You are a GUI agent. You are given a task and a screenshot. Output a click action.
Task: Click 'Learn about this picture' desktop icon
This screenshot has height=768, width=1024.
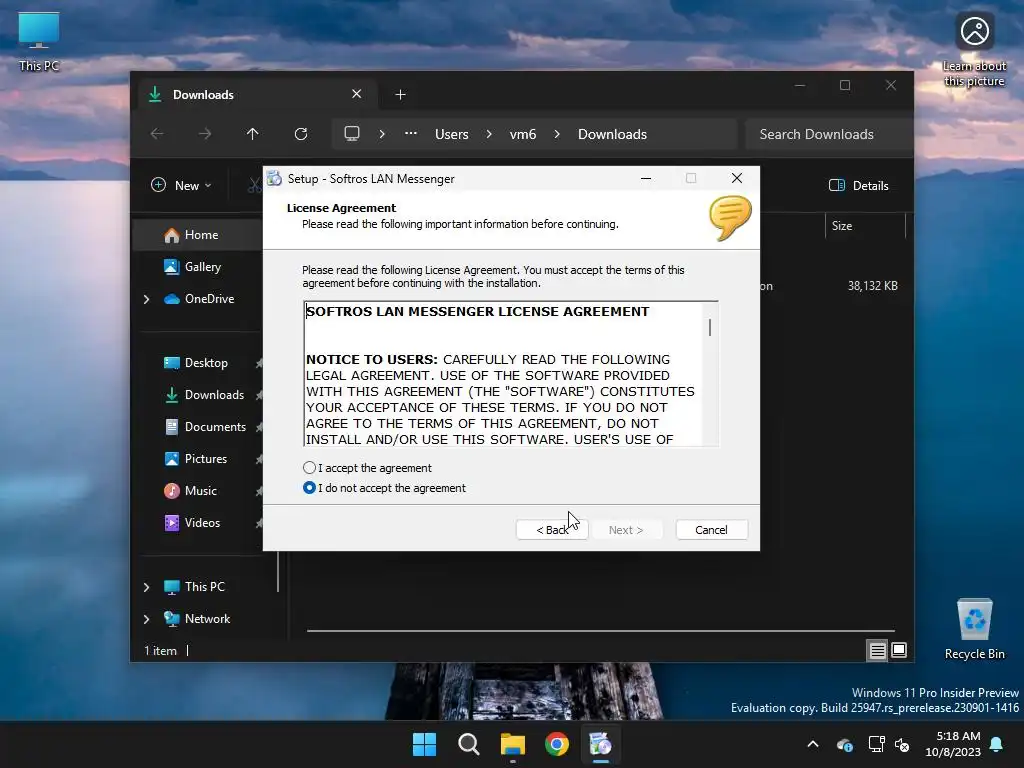coord(974,50)
